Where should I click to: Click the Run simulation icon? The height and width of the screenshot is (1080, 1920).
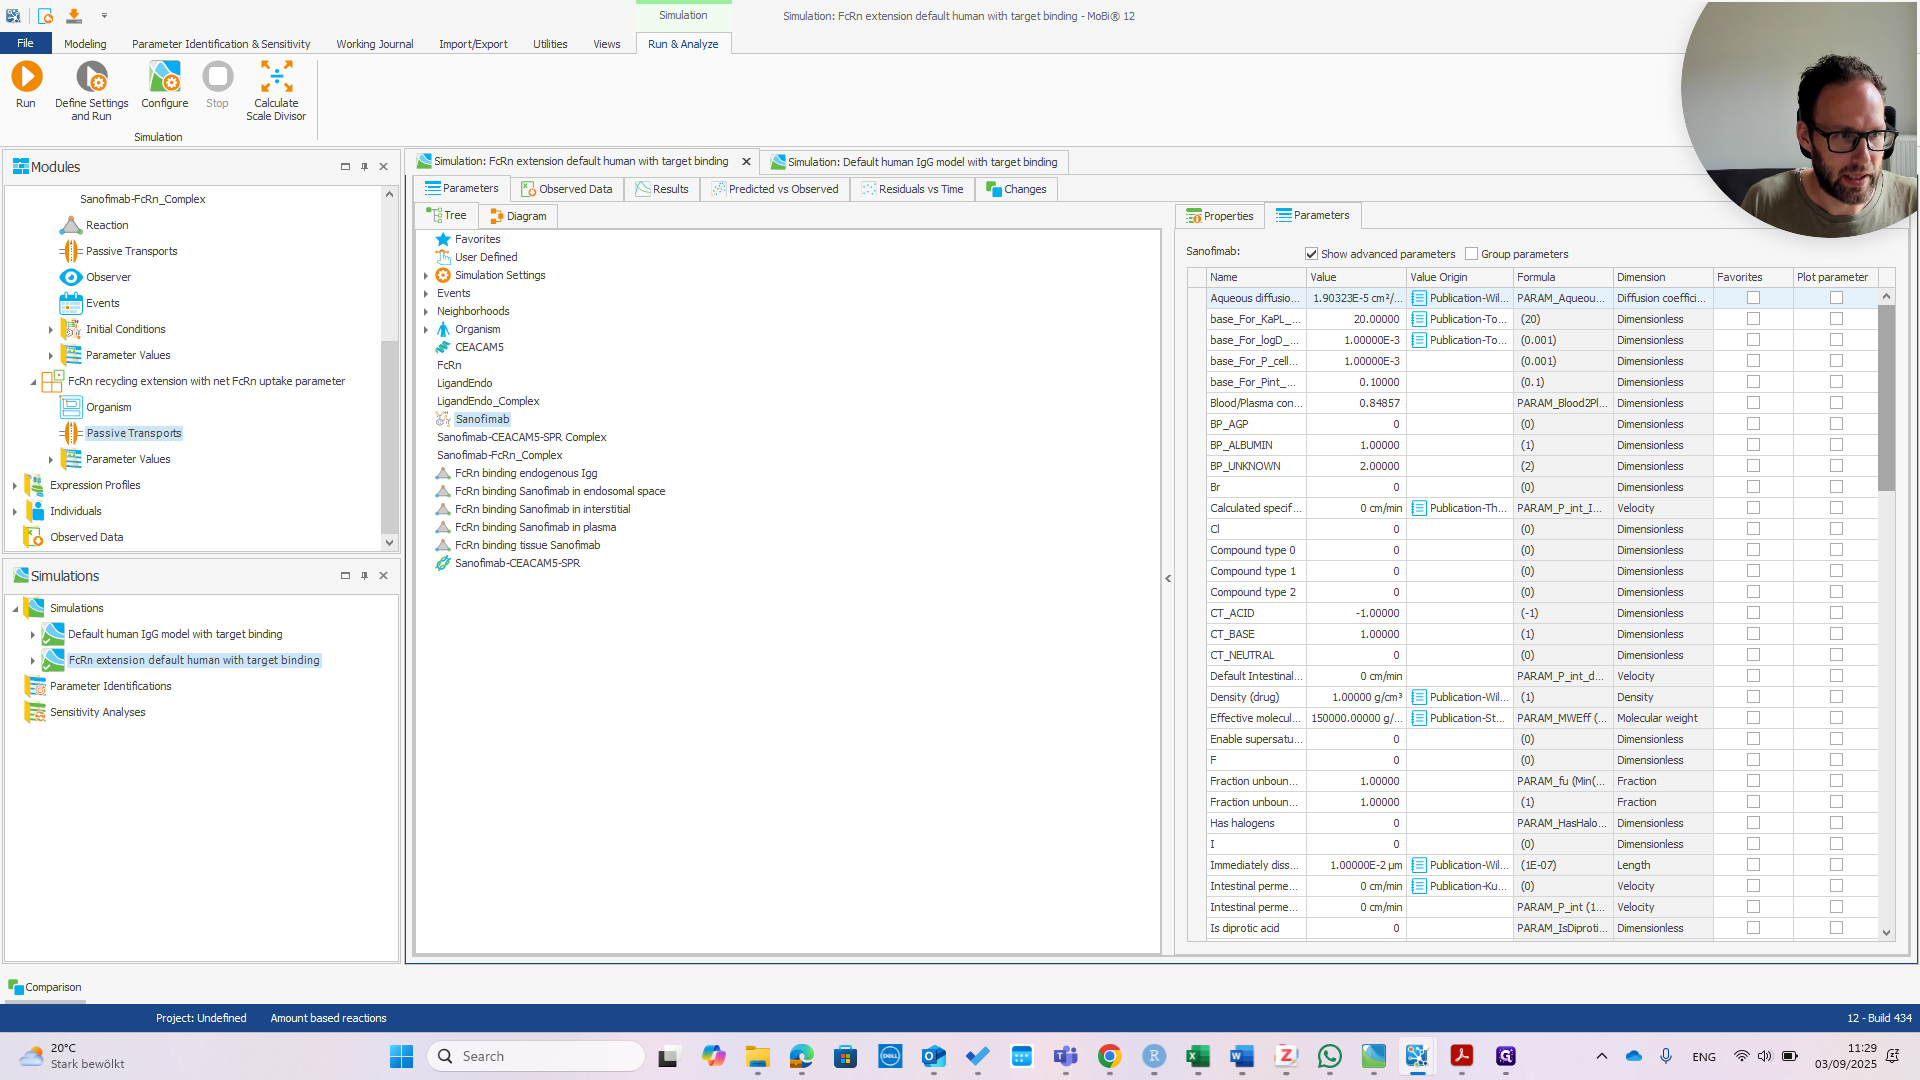pyautogui.click(x=26, y=78)
